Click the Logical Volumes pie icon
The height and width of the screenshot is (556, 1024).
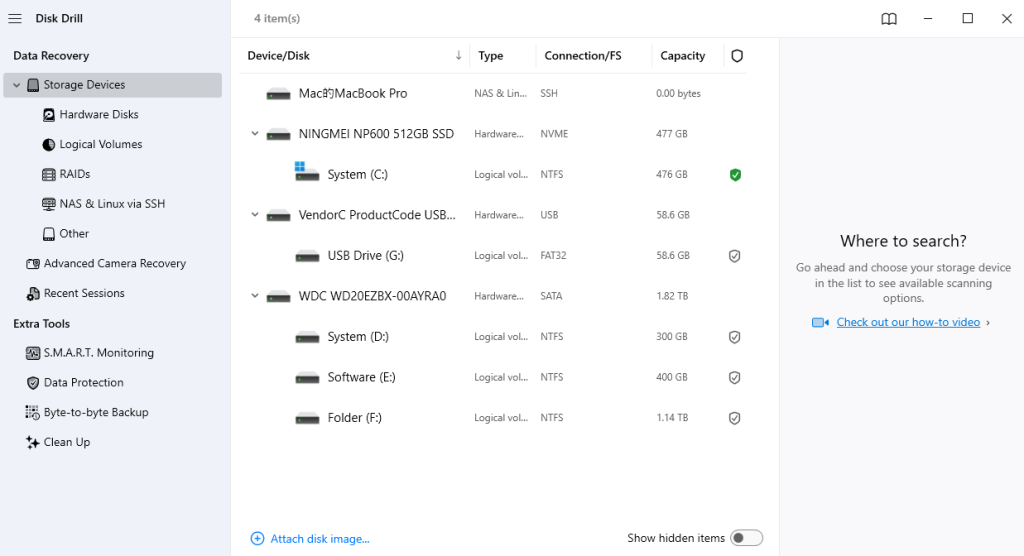[x=49, y=144]
